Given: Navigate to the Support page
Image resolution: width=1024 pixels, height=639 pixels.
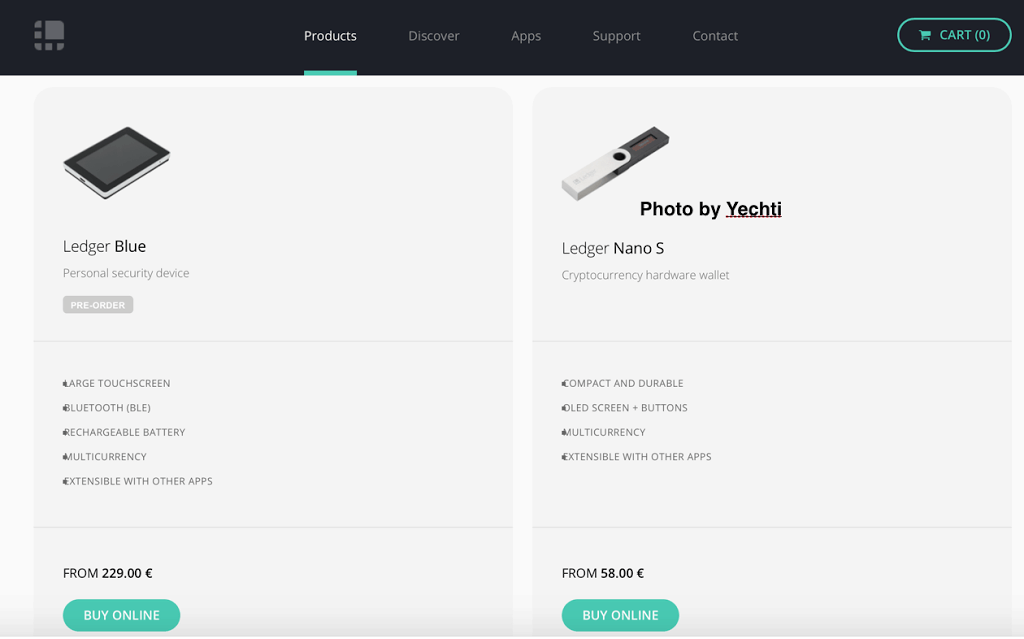Looking at the screenshot, I should pos(616,36).
